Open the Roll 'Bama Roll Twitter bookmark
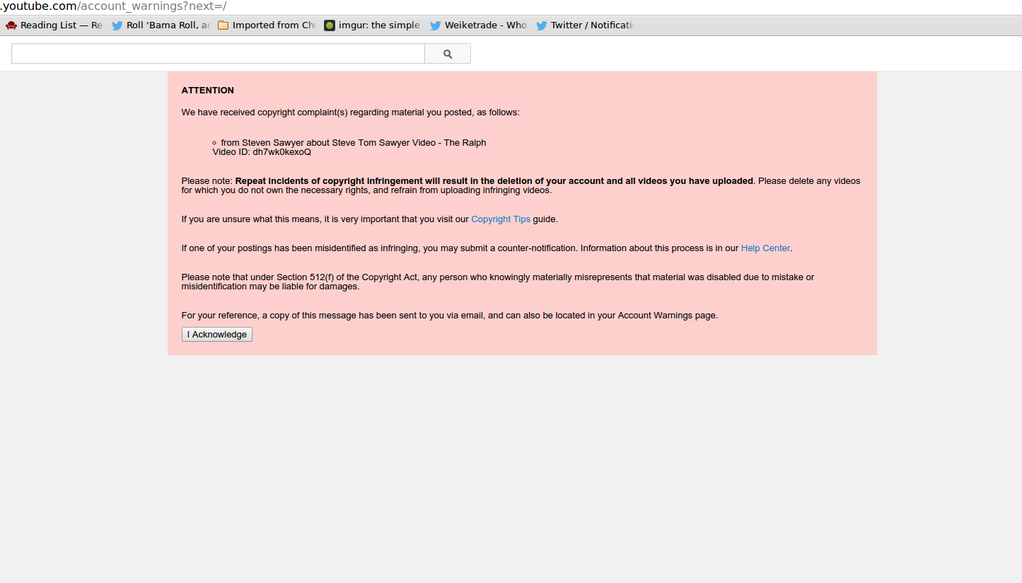Viewport: 1022px width, 583px height. coord(160,25)
